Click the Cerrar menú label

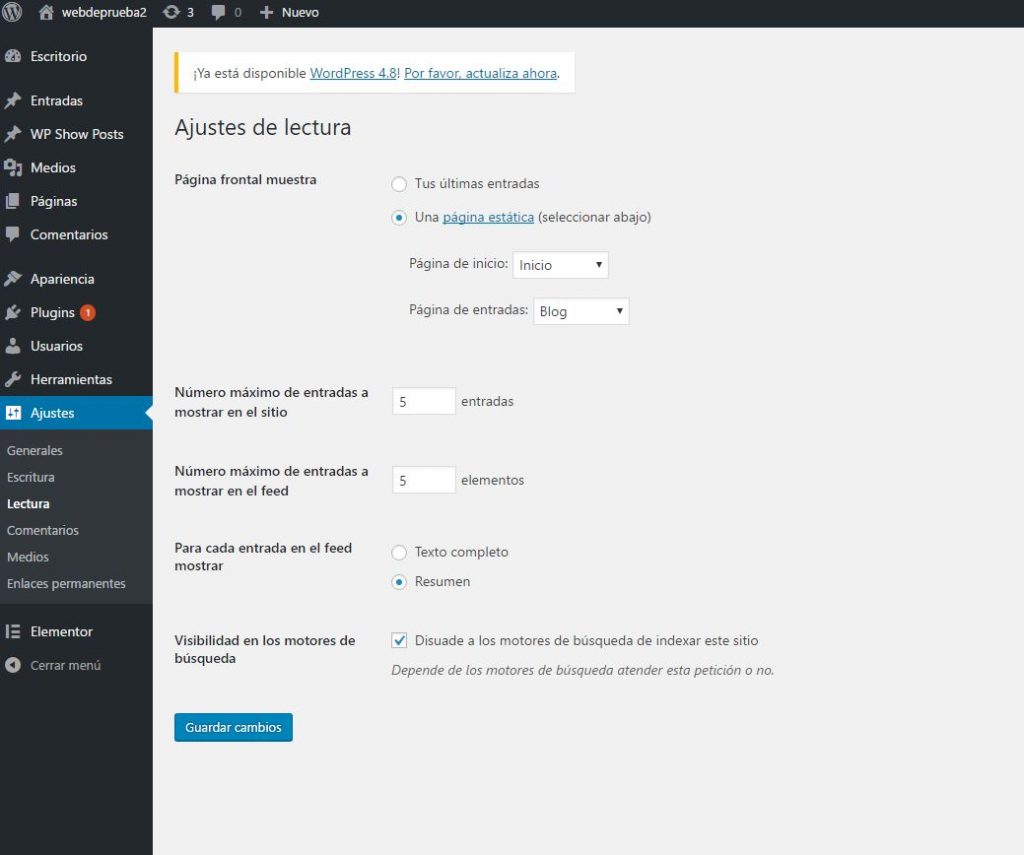65,666
